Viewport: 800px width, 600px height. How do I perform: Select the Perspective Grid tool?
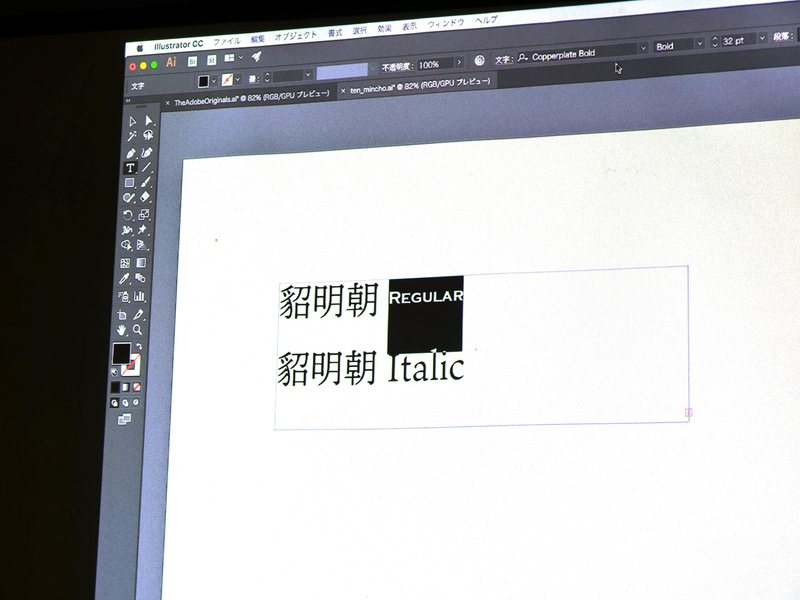coord(143,245)
